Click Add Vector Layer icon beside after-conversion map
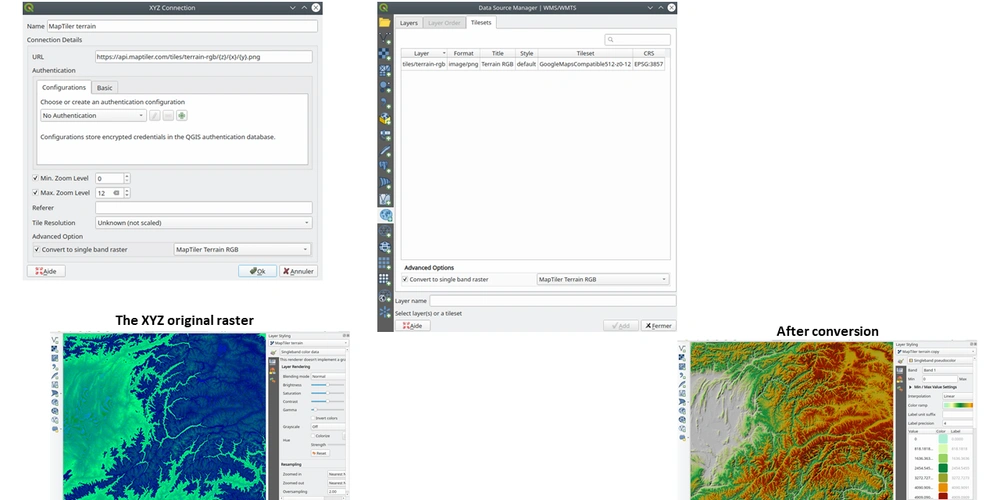The image size is (1000, 500). pos(682,348)
